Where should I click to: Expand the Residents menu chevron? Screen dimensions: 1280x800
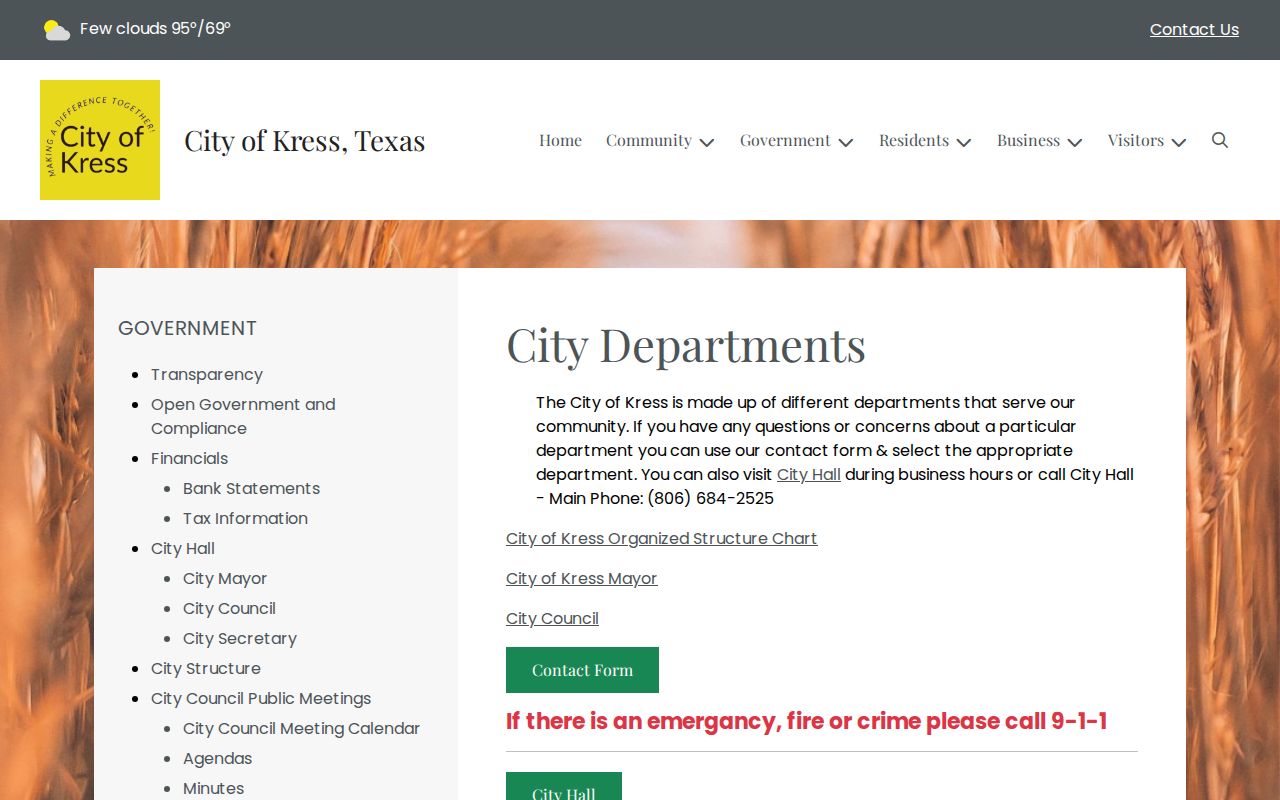(x=964, y=142)
